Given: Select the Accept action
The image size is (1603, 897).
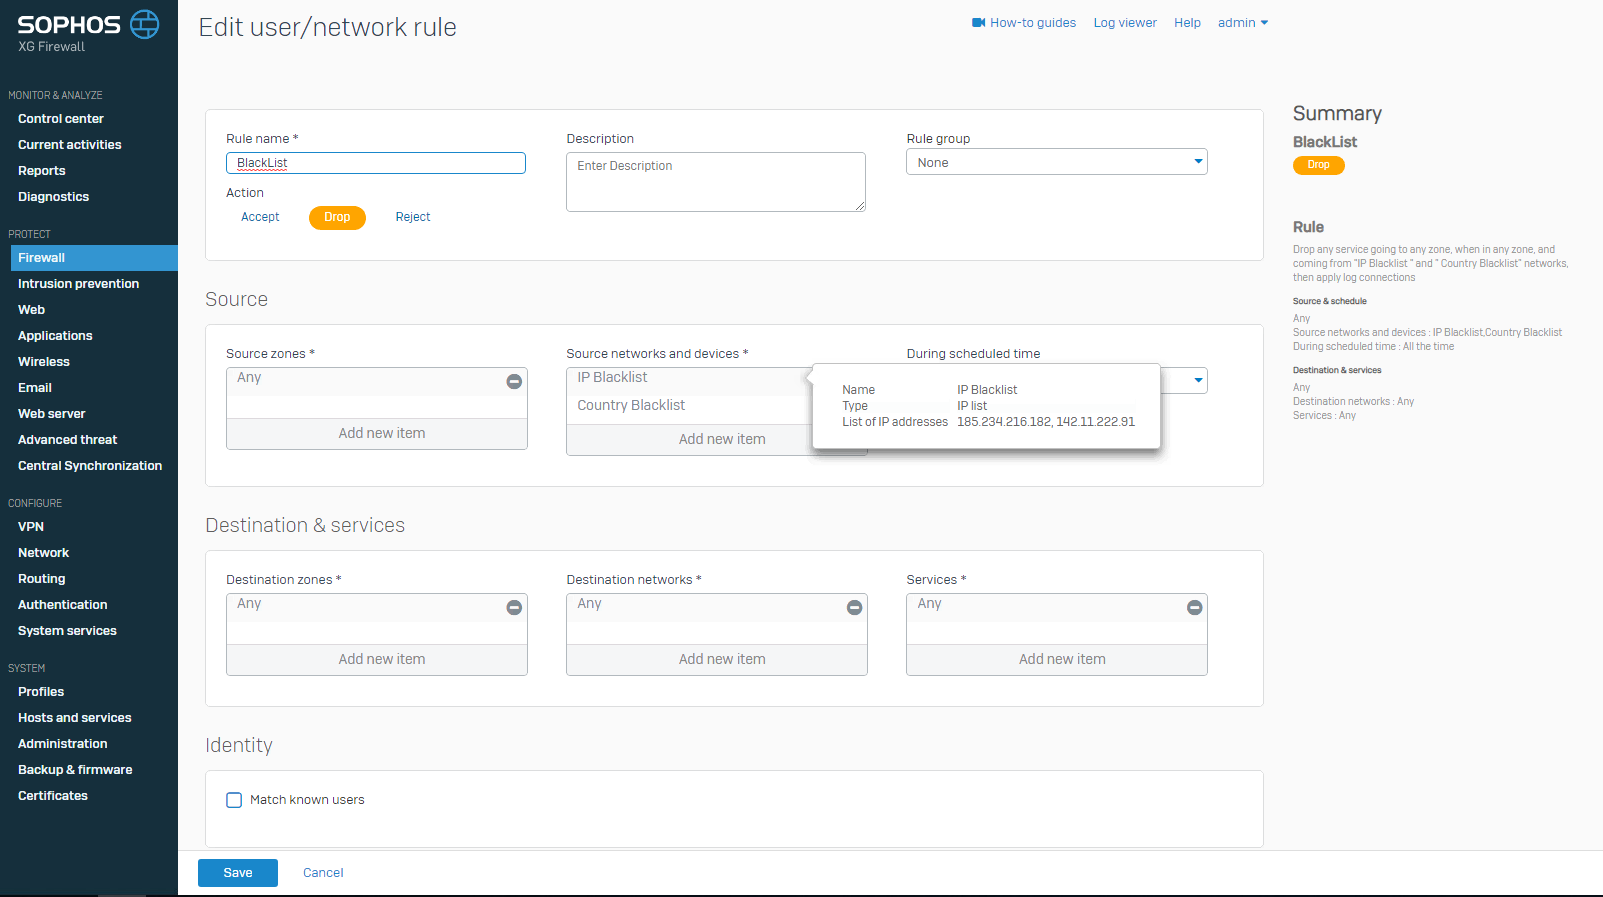Looking at the screenshot, I should tap(260, 217).
